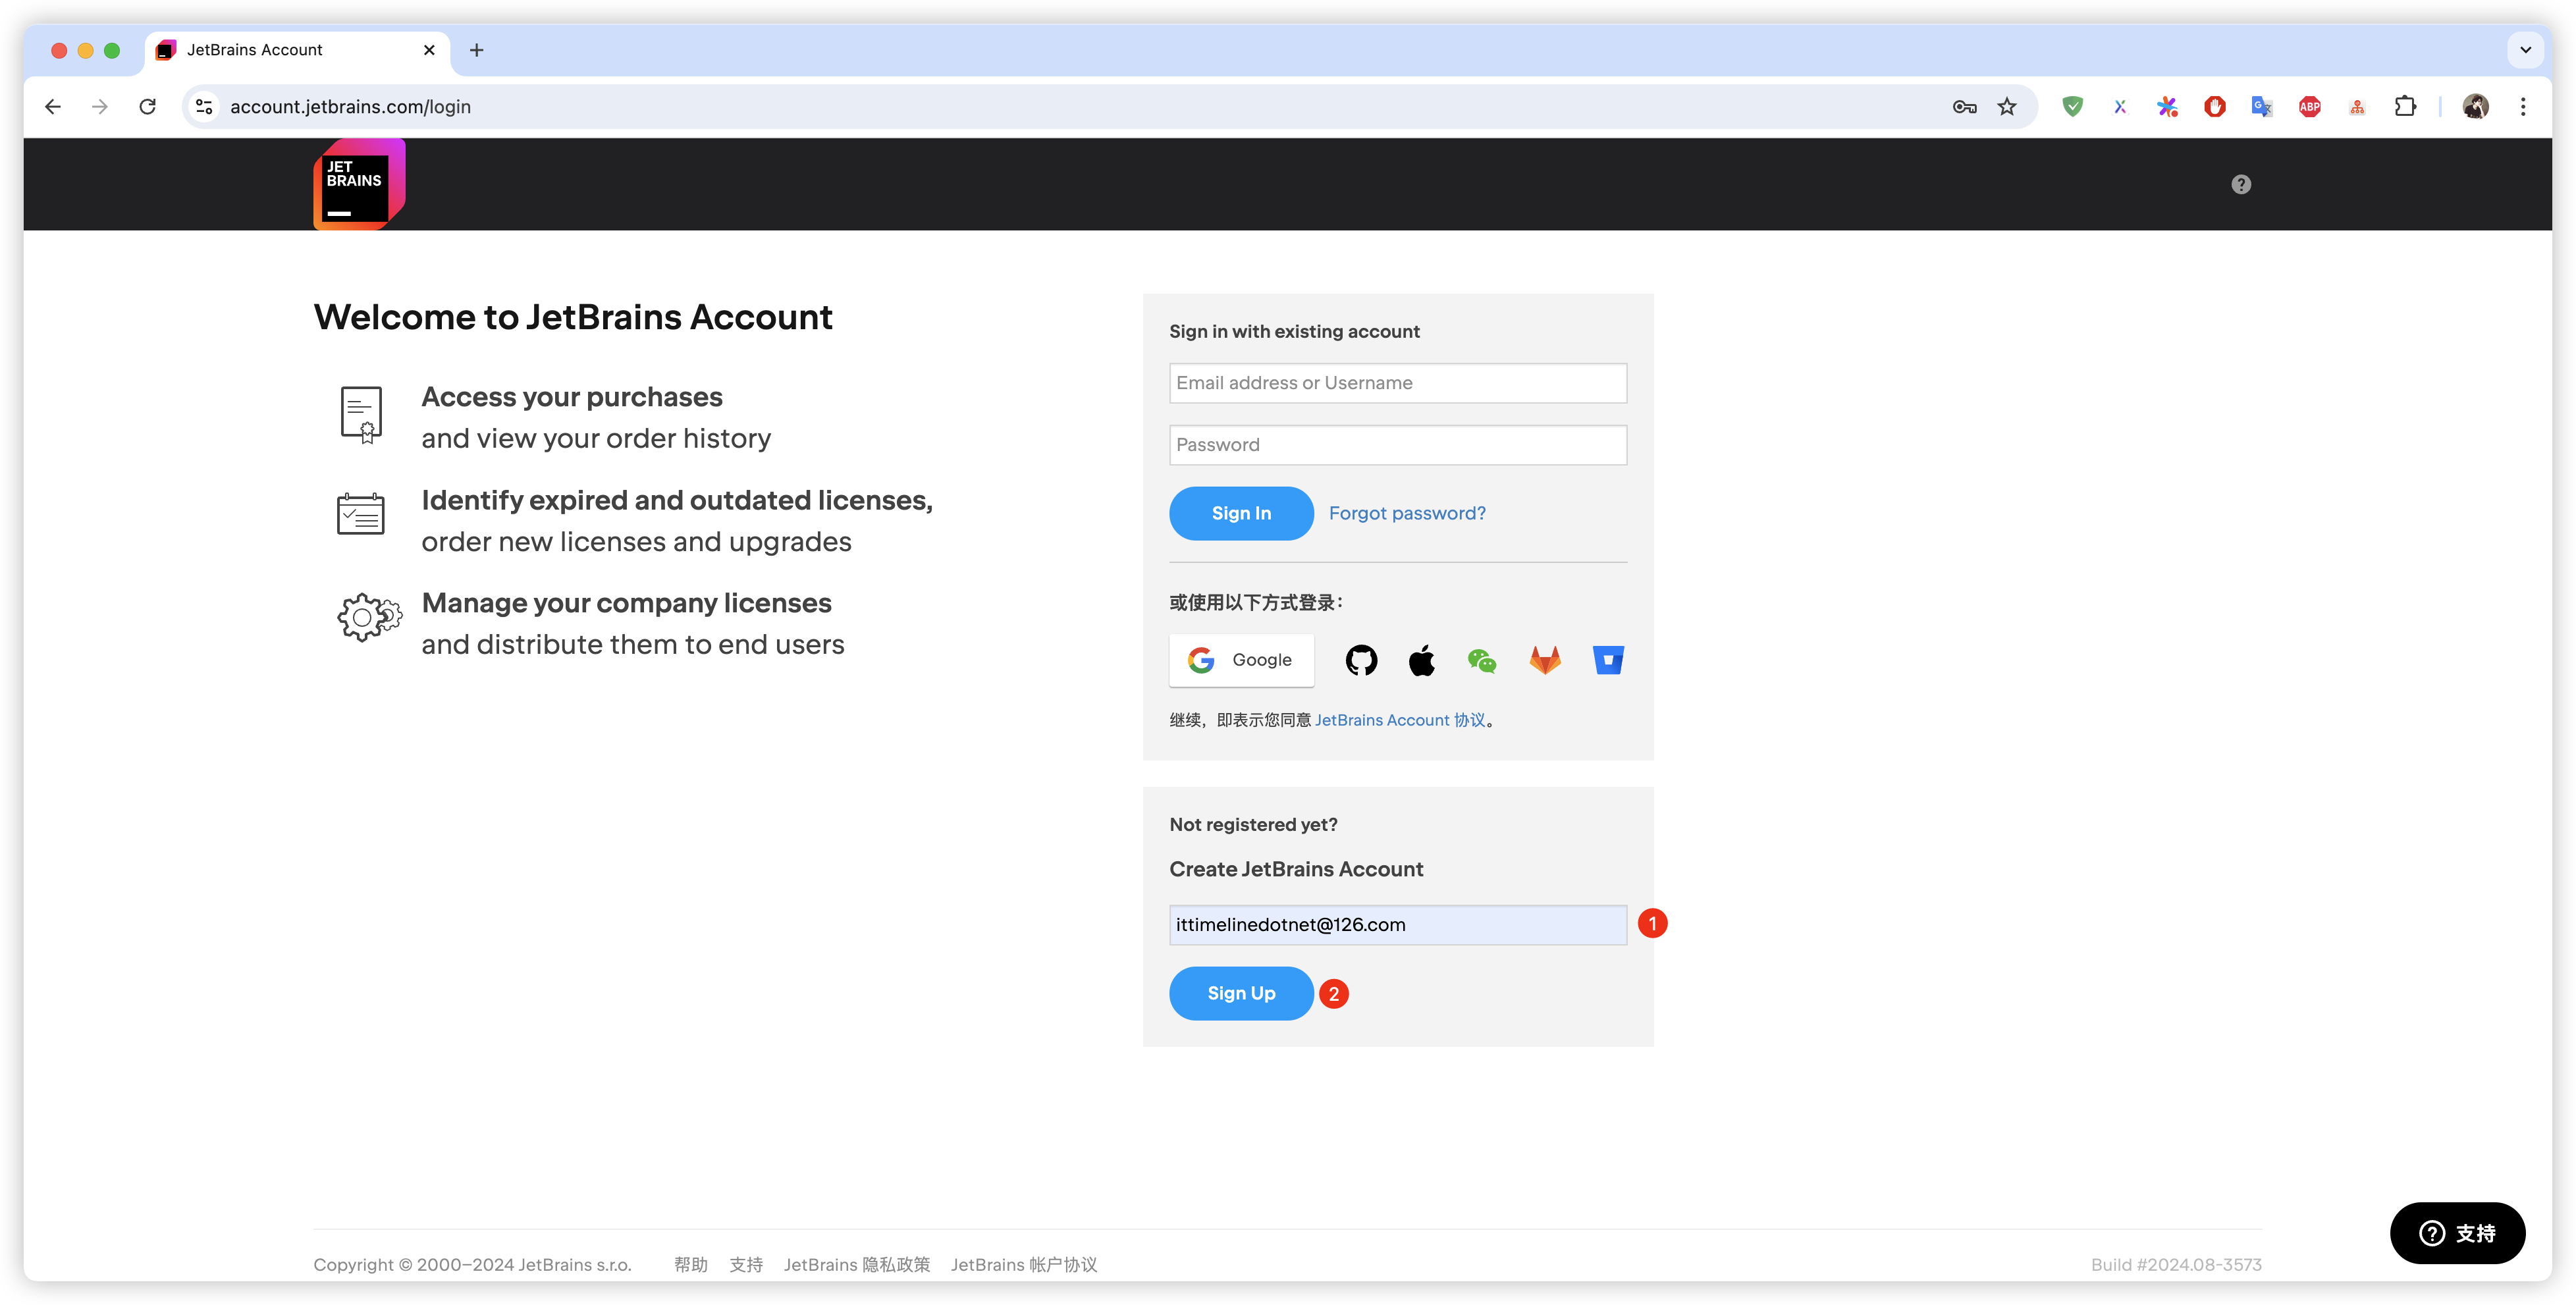Open the help question mark icon
The height and width of the screenshot is (1305, 2576).
coord(2241,184)
